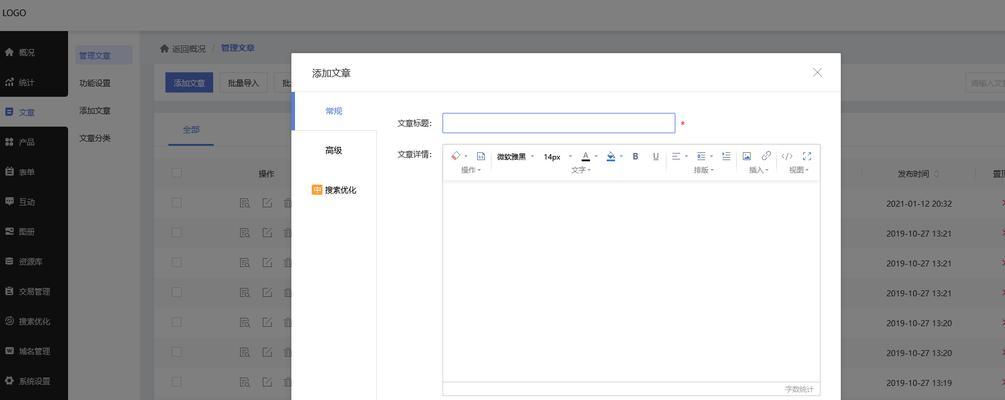Click inside the 文章详情 editor body
1005x400 pixels.
(x=631, y=281)
